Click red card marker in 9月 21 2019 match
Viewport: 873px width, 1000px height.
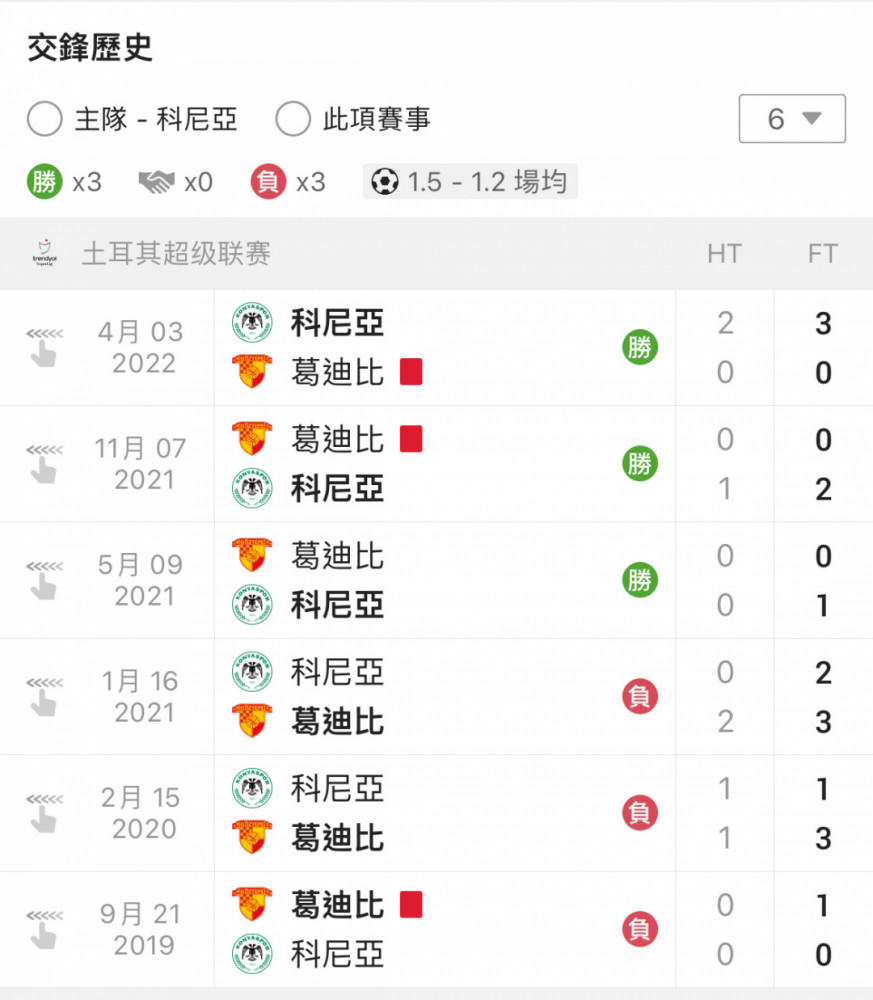click(x=411, y=905)
